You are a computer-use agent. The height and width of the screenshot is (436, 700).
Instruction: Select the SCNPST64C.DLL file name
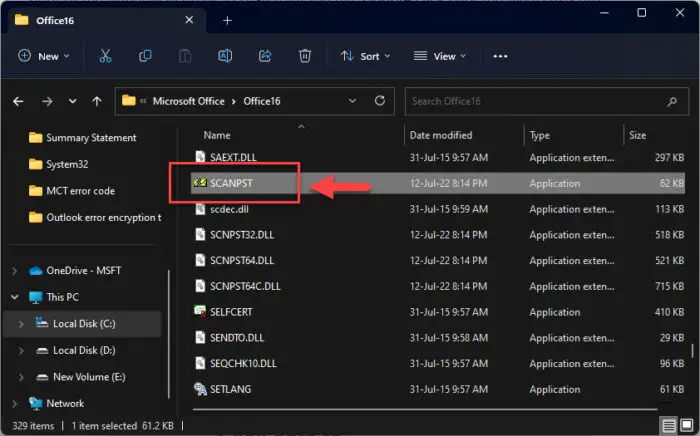point(245,286)
